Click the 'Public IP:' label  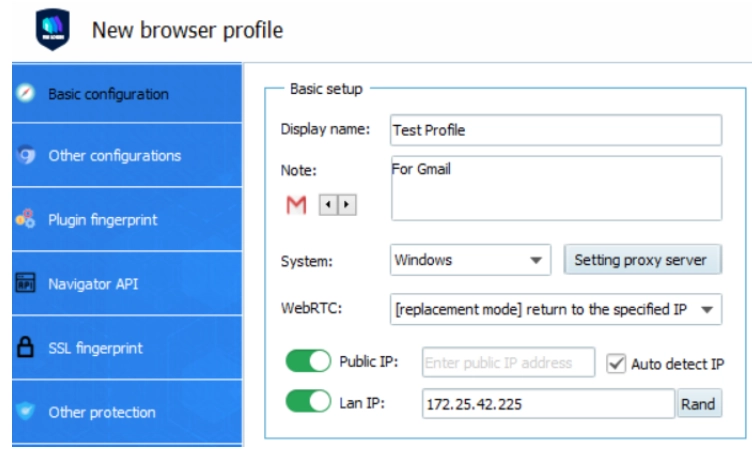point(368,362)
